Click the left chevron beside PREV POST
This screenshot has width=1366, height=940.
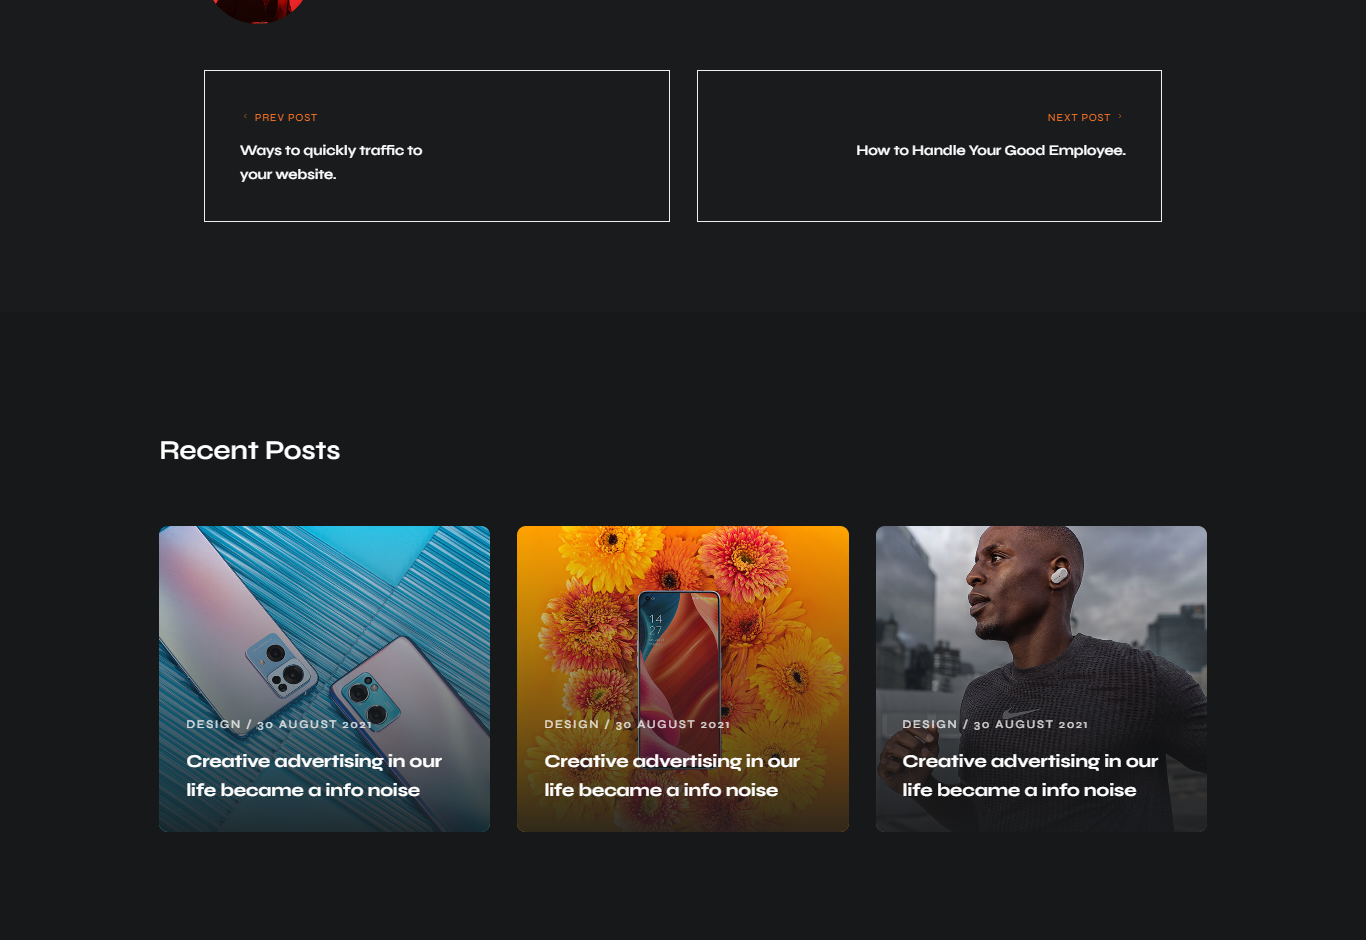pos(245,117)
